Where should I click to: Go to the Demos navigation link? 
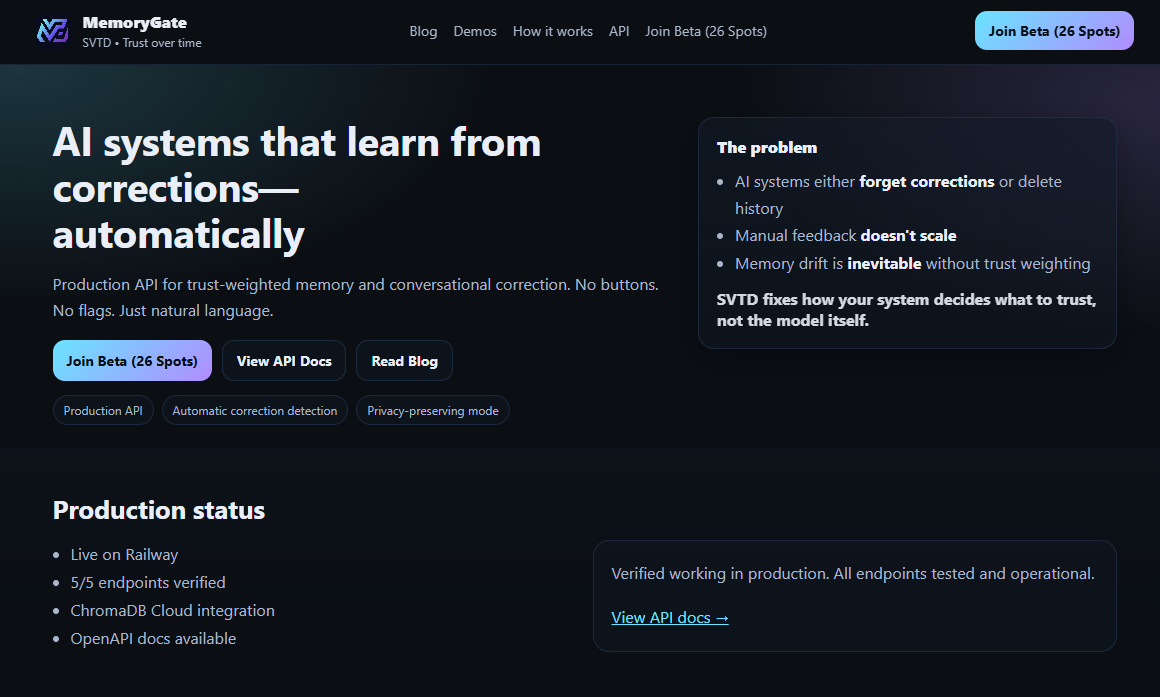[475, 31]
